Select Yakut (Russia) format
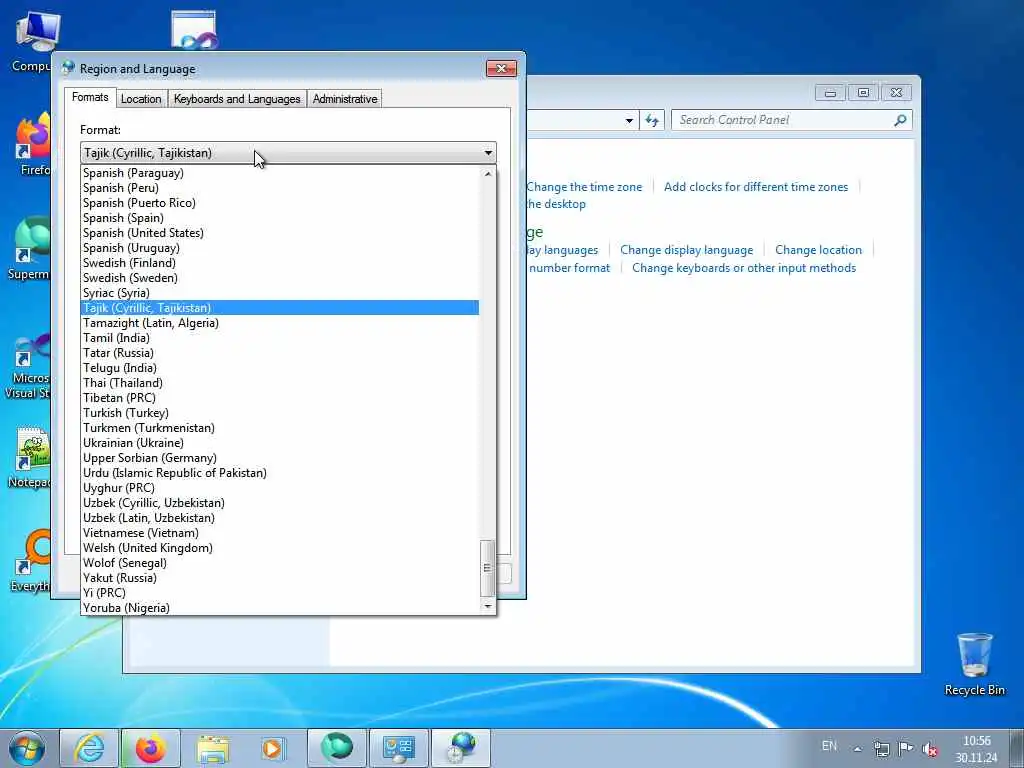 [x=280, y=579]
